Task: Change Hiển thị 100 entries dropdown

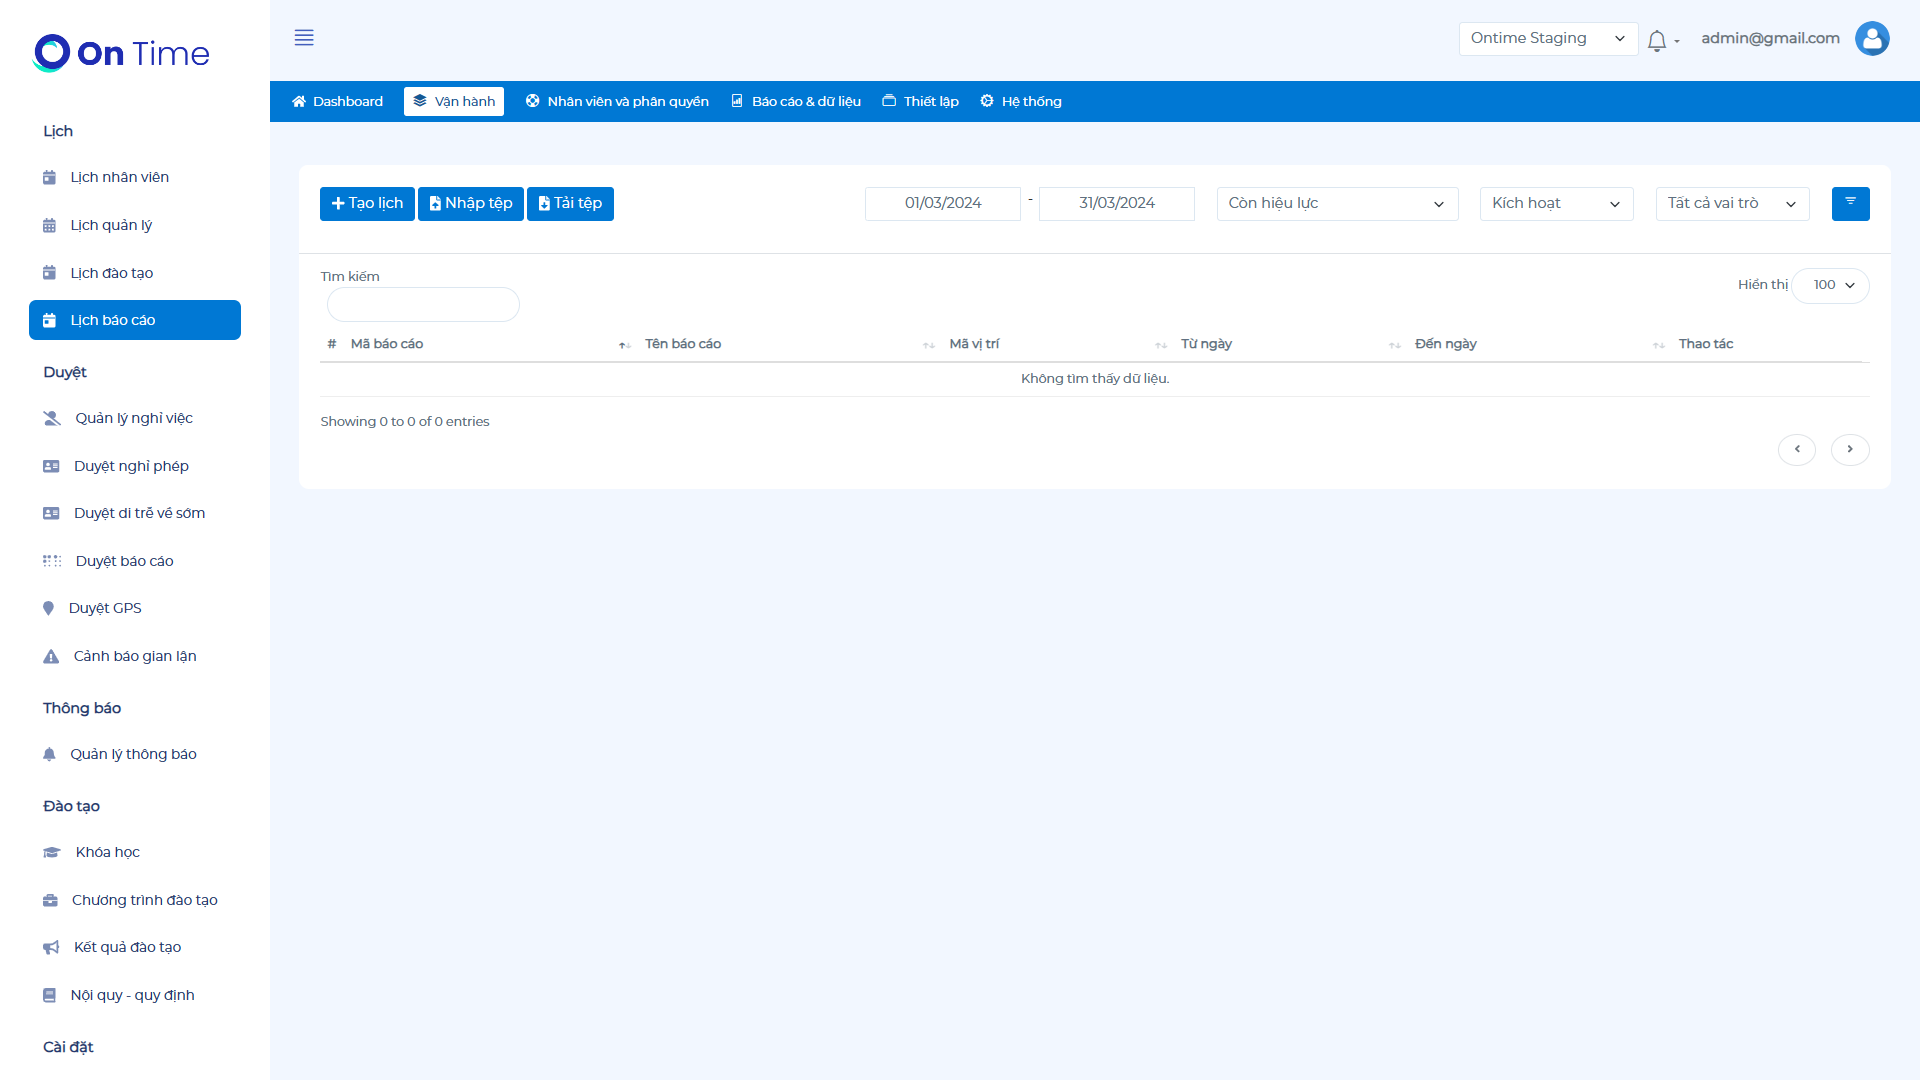Action: click(1832, 286)
